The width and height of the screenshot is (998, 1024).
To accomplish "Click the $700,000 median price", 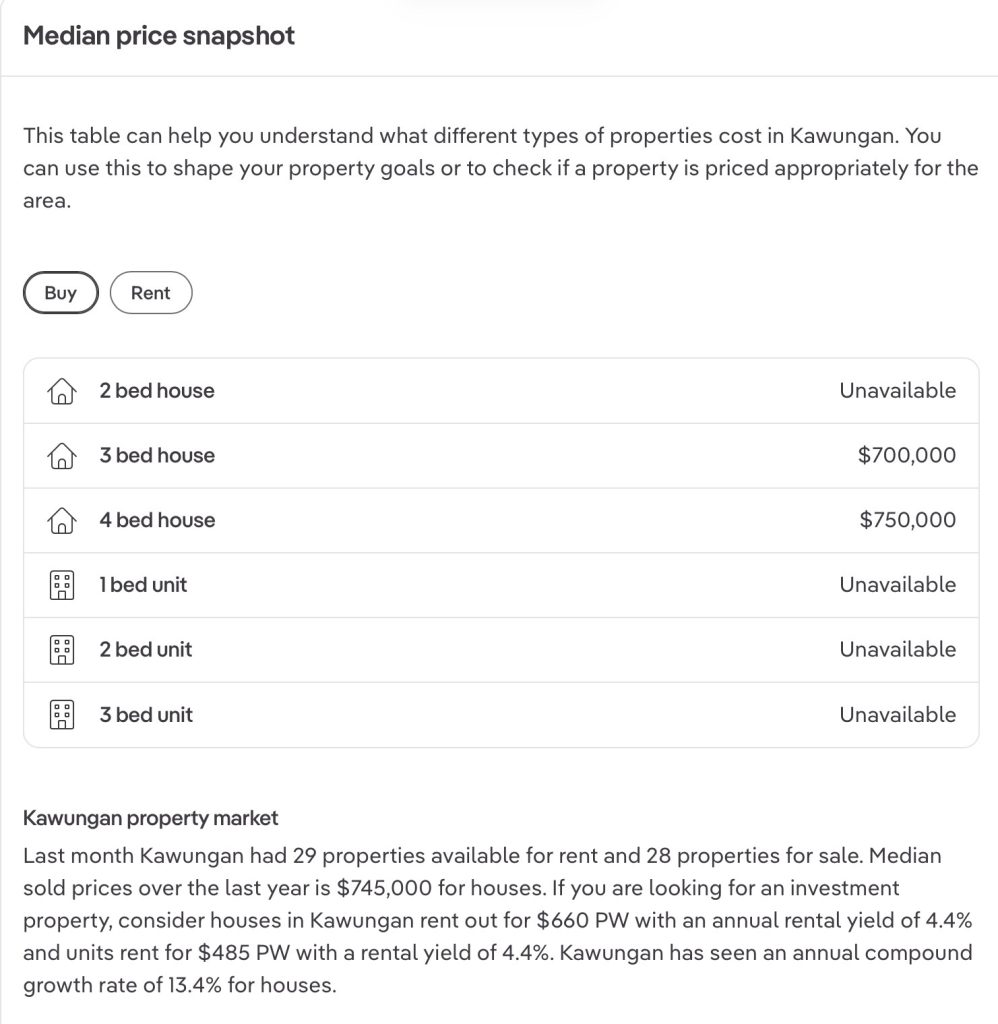I will click(x=906, y=456).
